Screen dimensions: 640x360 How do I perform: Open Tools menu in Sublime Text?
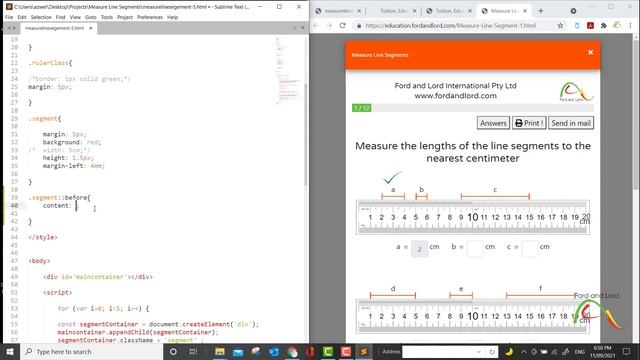click(x=107, y=17)
